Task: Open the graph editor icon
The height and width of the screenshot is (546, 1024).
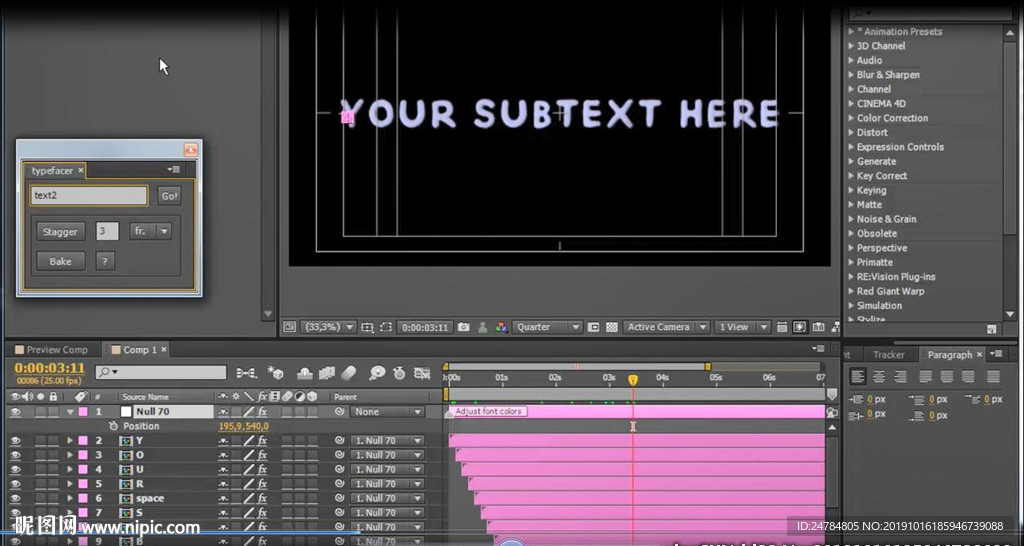Action: click(422, 374)
